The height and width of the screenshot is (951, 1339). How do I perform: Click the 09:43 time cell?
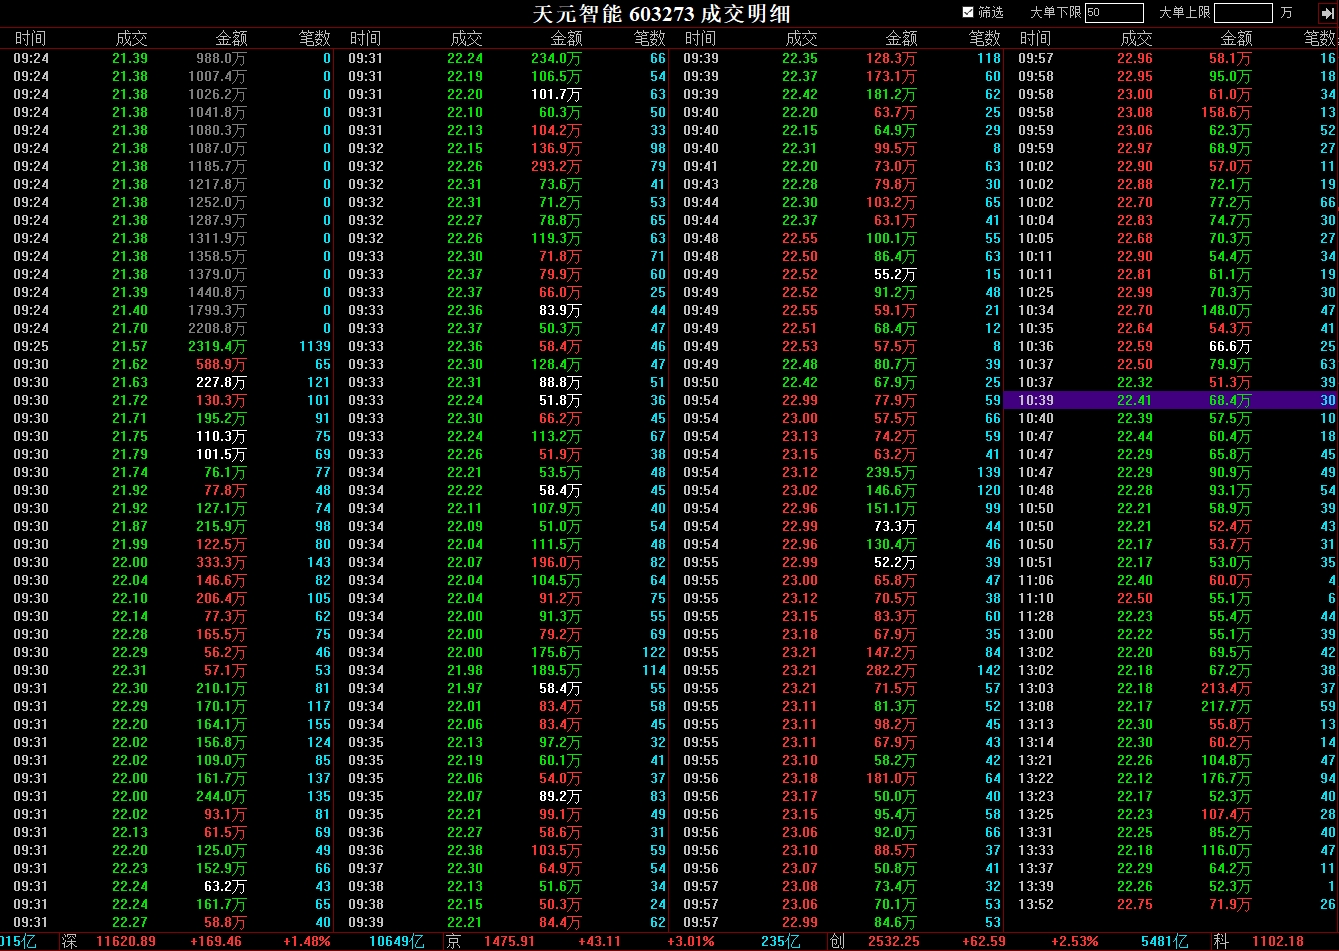click(x=701, y=184)
